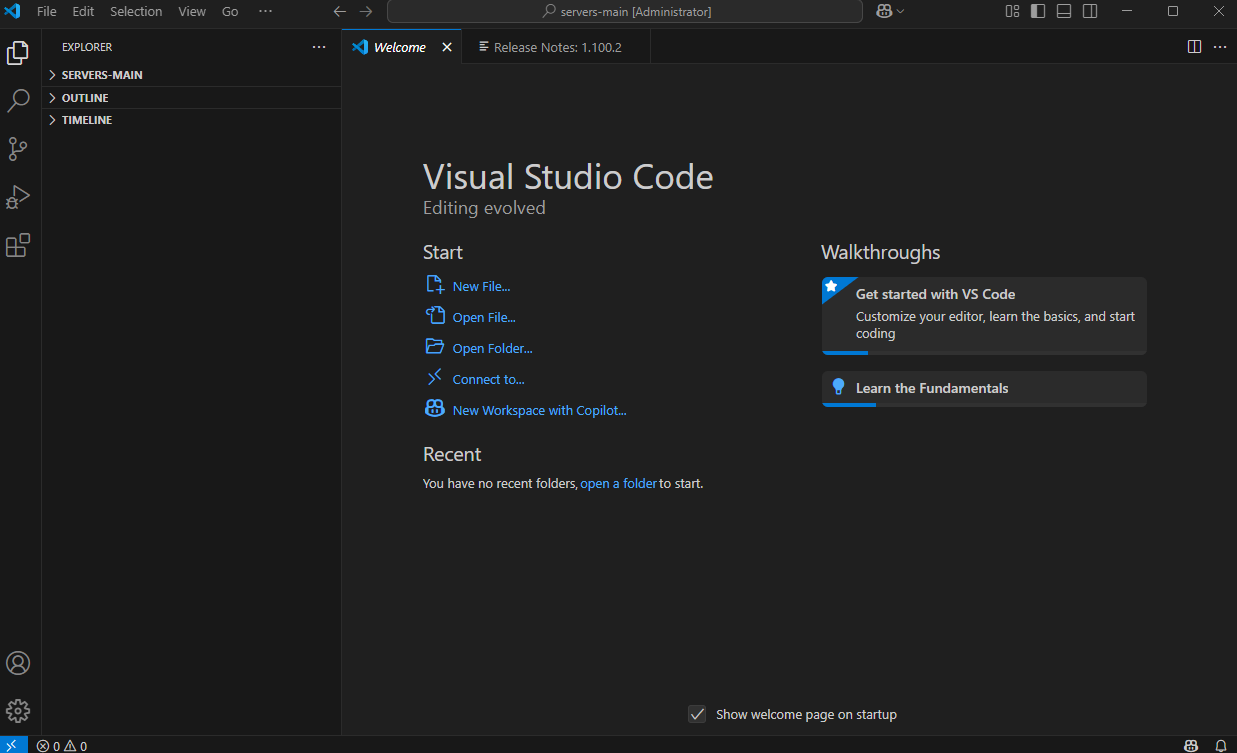Click the Open Folder... link
Viewport: 1237px width, 753px height.
(492, 348)
